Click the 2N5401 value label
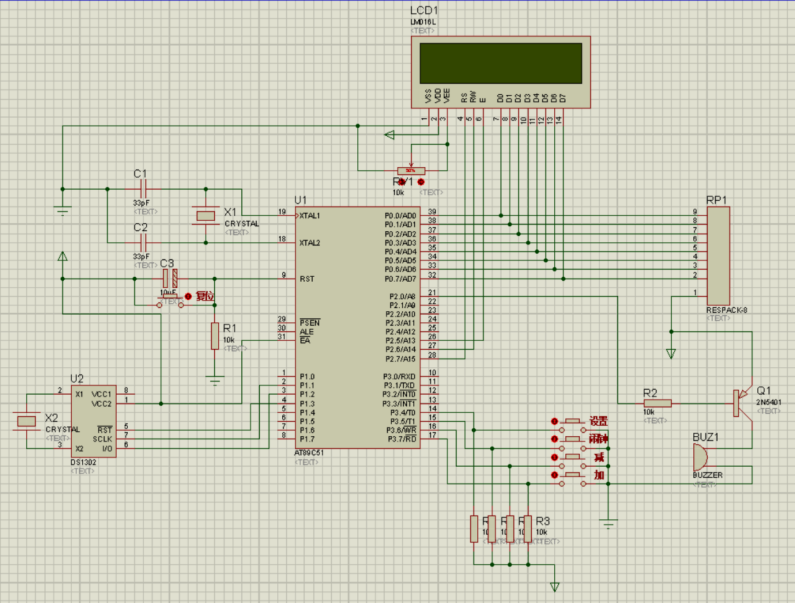 click(769, 402)
